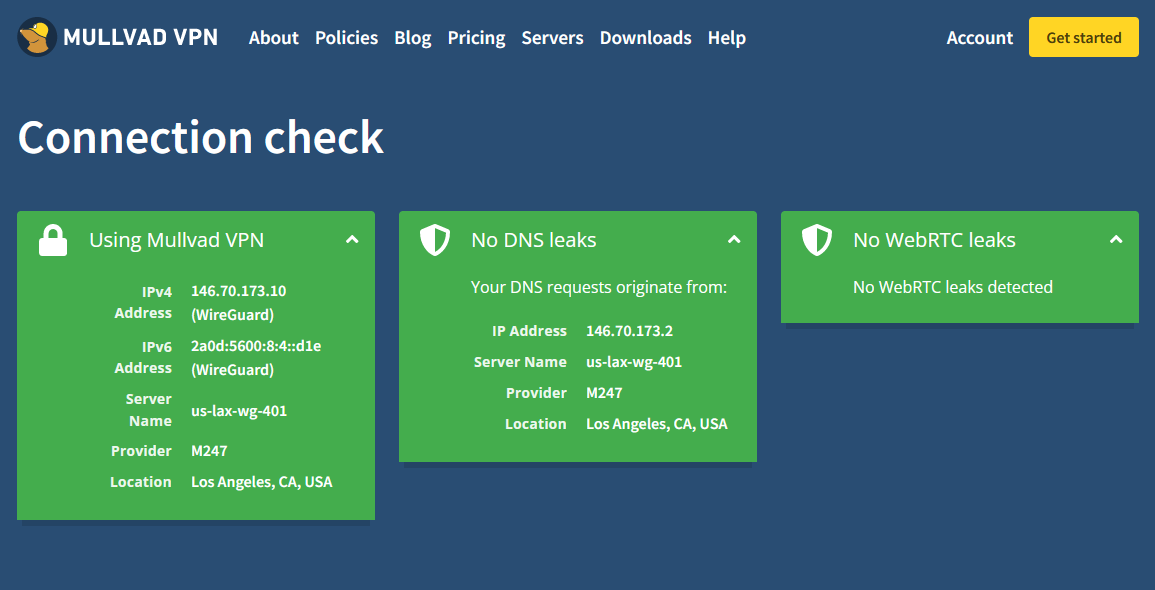Click the IPv6 Address label
This screenshot has height=590, width=1155.
[x=143, y=357]
